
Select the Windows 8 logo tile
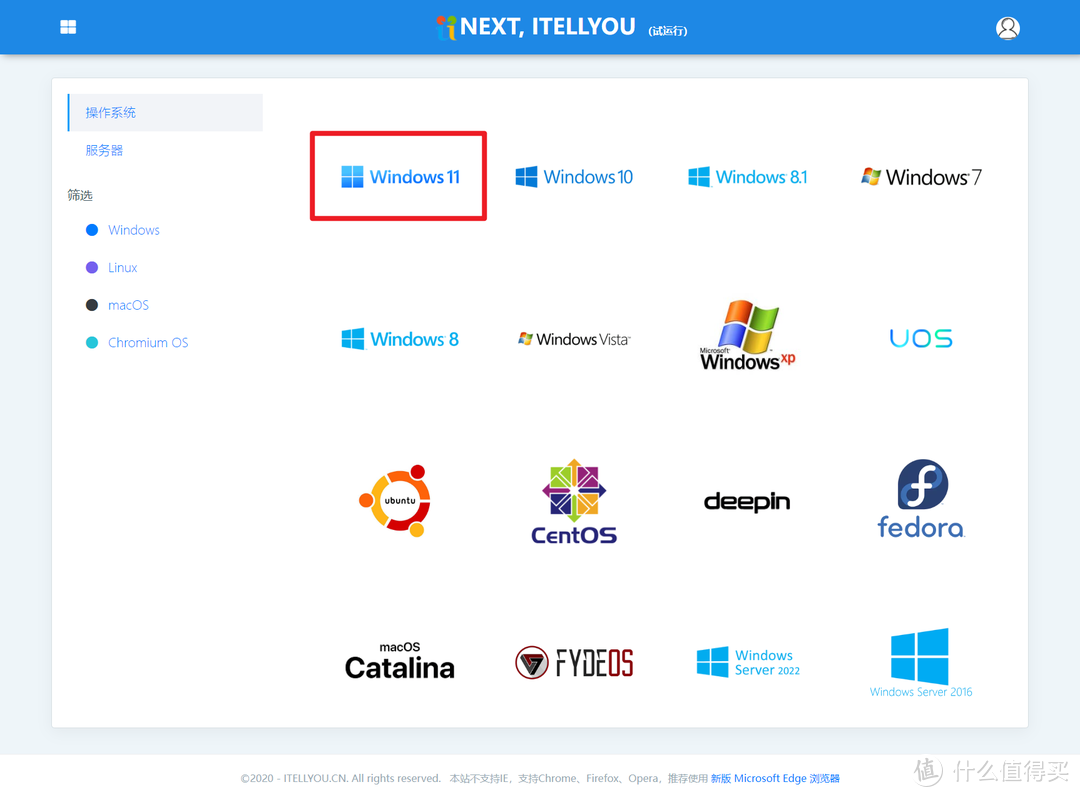tap(400, 339)
